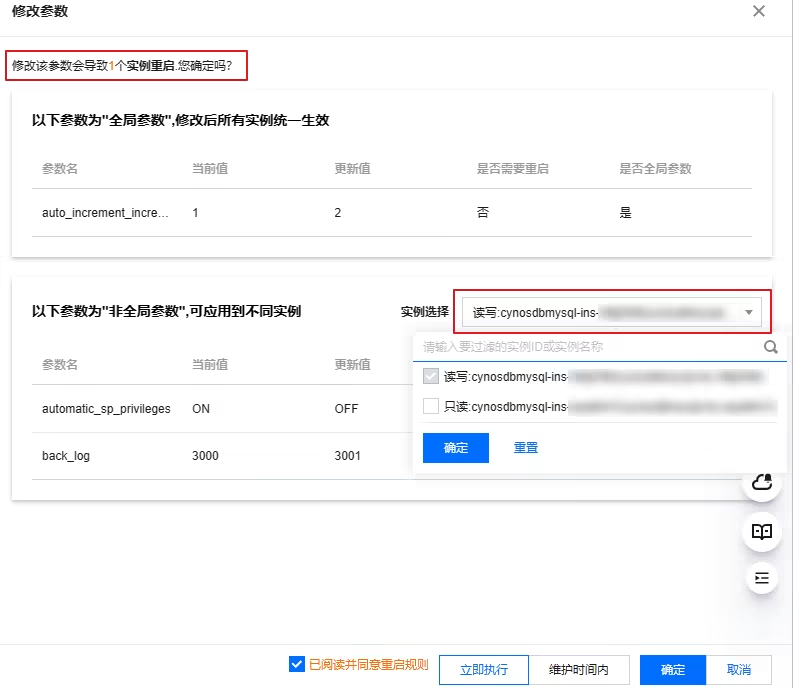The width and height of the screenshot is (793, 688).
Task: Click the blue 确定 button in instance dropdown
Action: [x=455, y=448]
